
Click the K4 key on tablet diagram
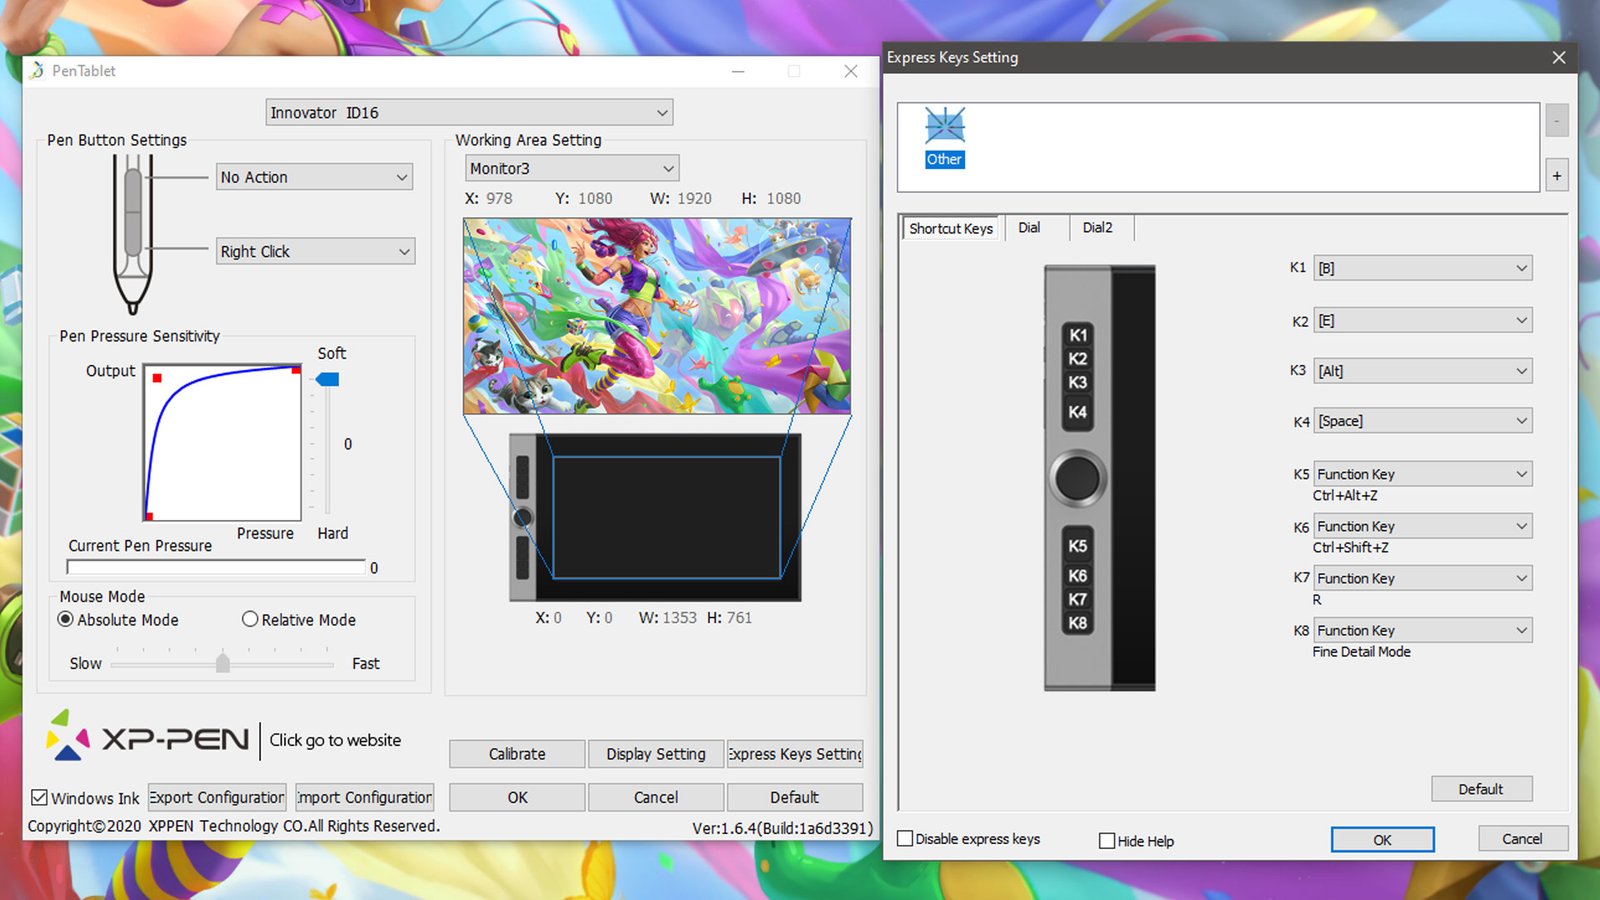click(1077, 412)
